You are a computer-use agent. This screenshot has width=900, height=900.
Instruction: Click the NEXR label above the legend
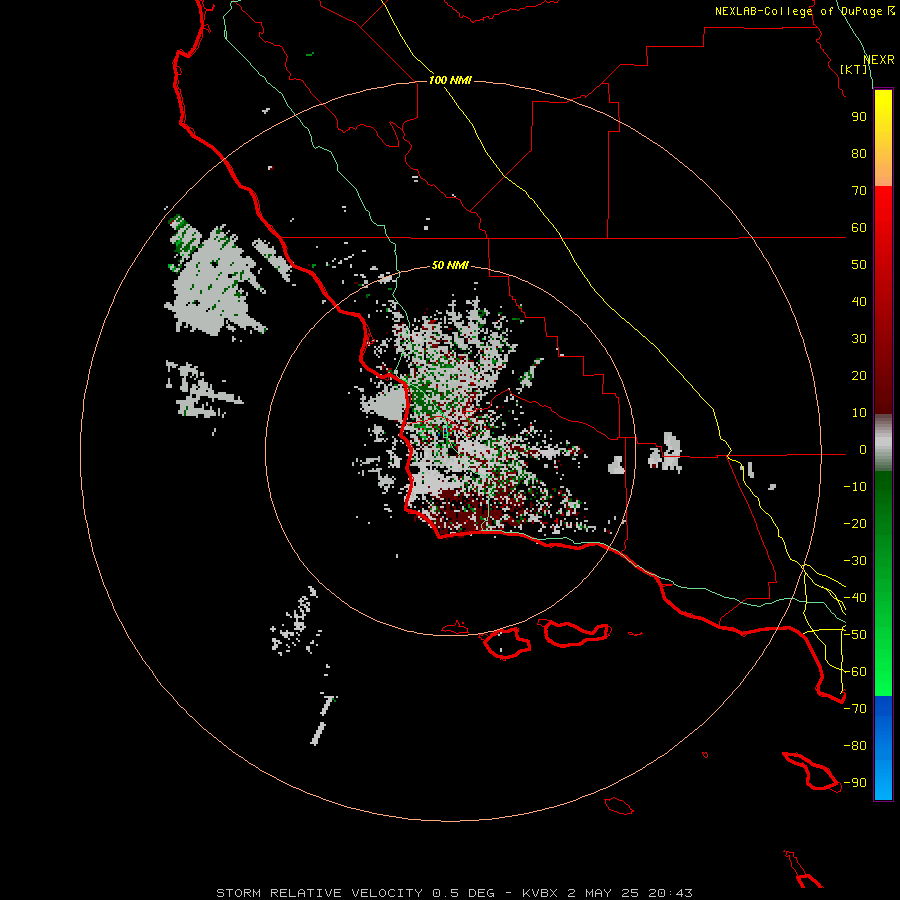879,60
